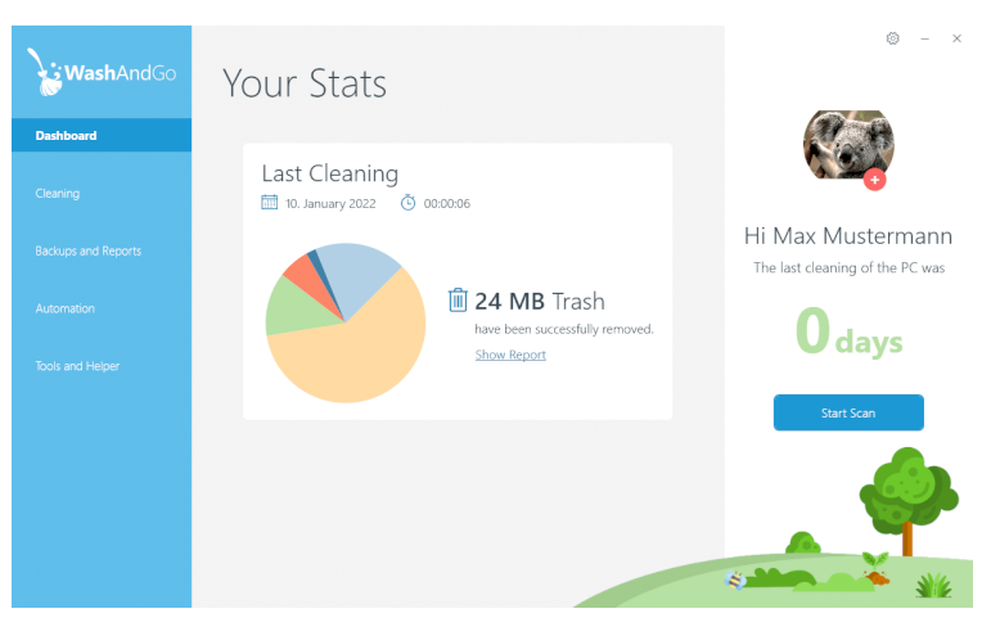Click the red plus badge on avatar
1000x623 pixels.
pyautogui.click(x=874, y=180)
